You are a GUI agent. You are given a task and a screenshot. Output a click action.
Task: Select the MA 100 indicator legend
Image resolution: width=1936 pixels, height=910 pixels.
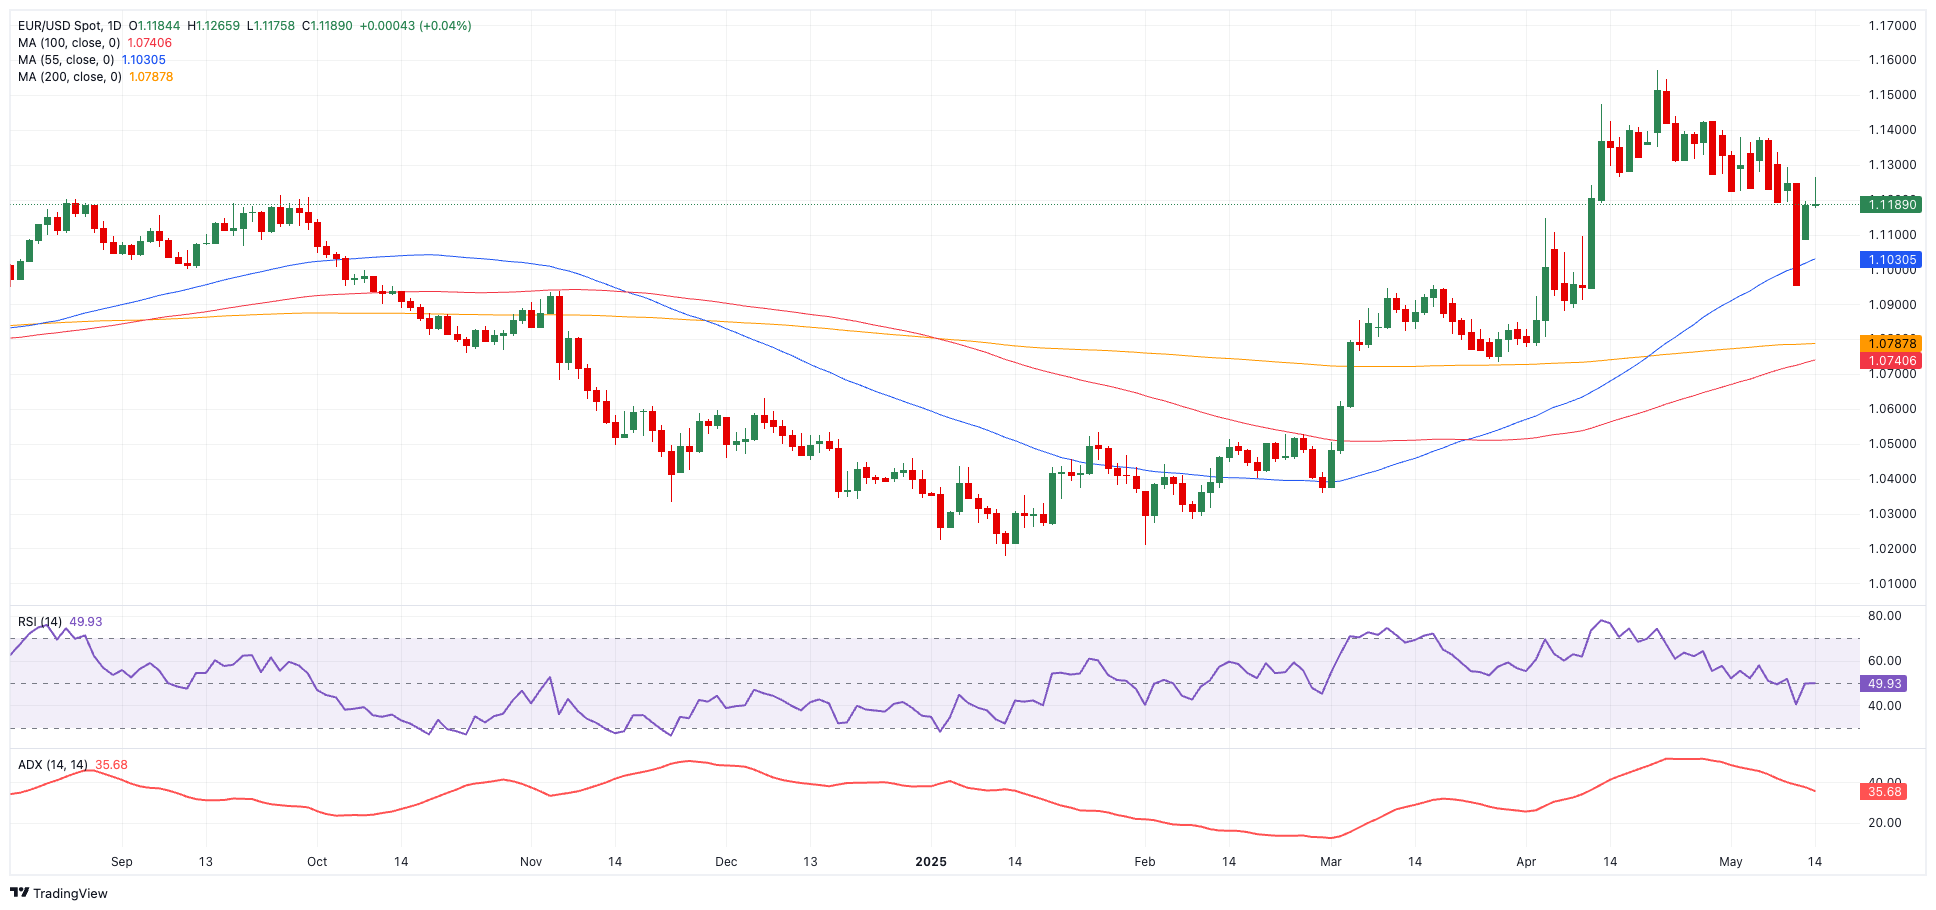(68, 43)
